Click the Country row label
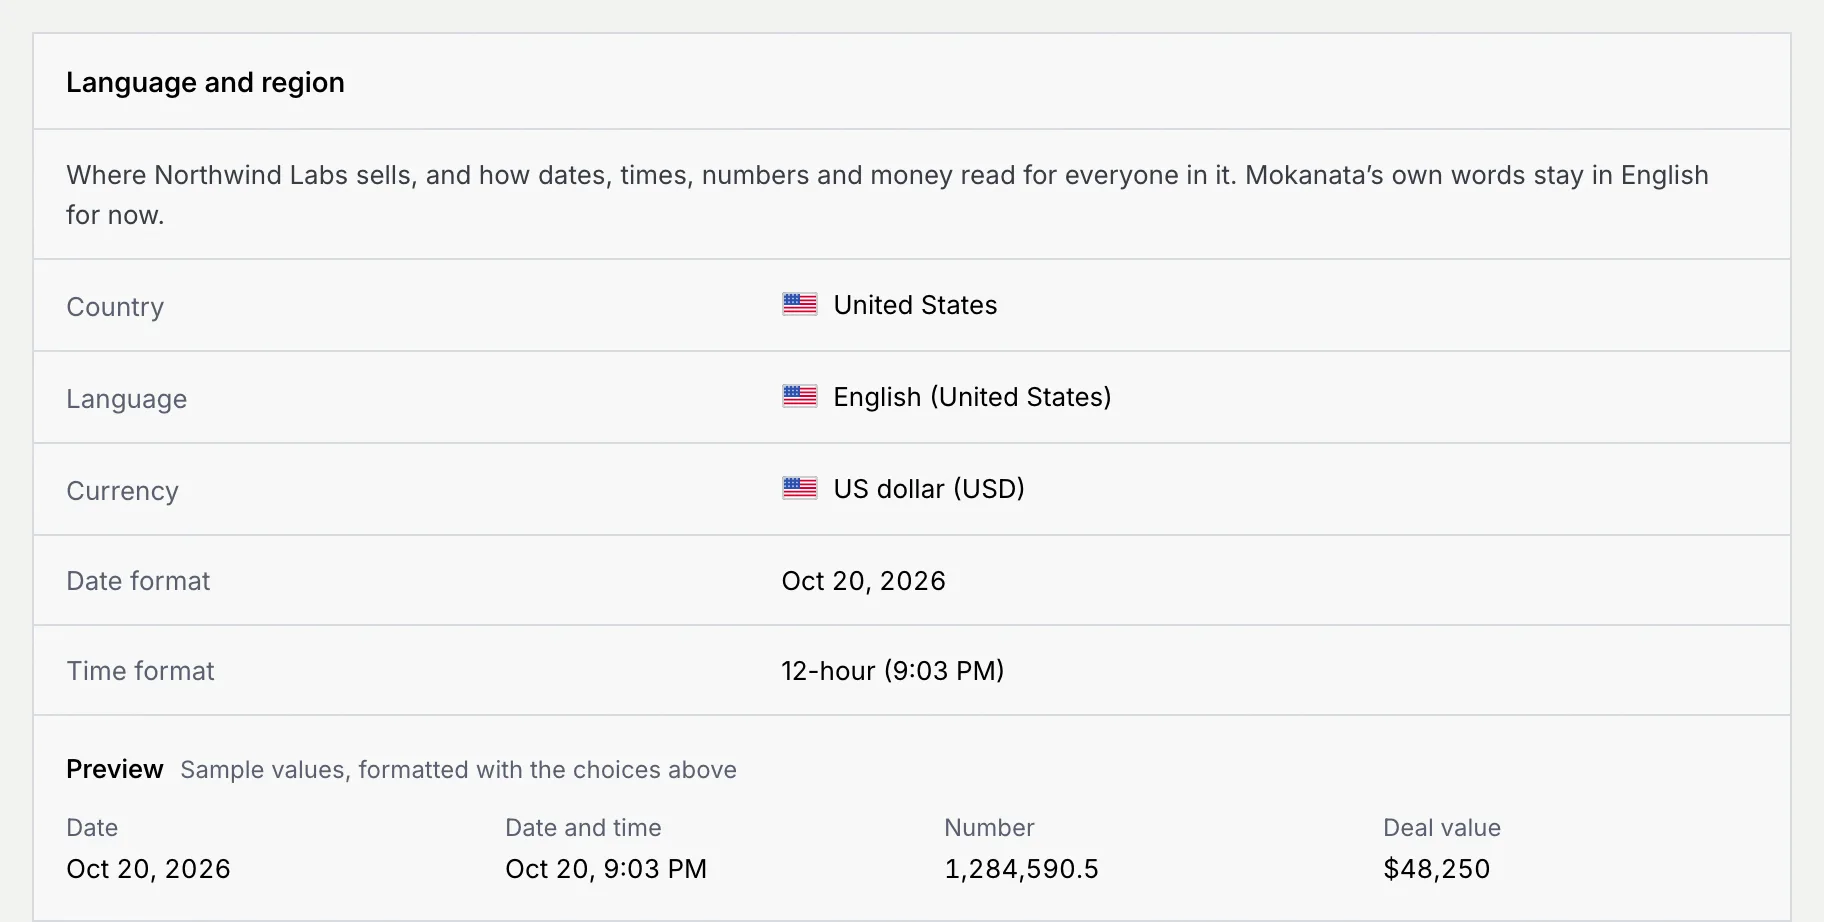1824x922 pixels. pos(115,307)
